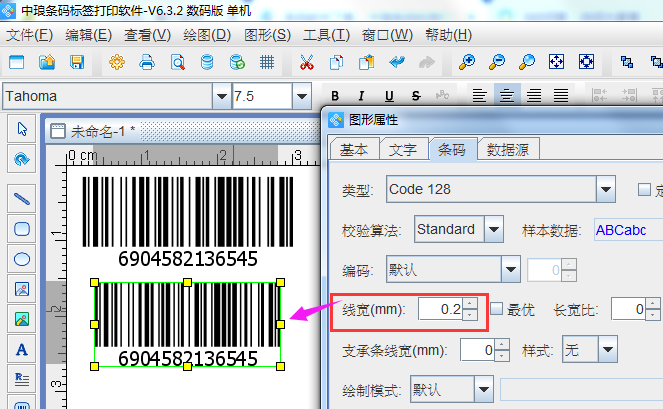The image size is (663, 409).
Task: Click the 线宽 value input field
Action: (439, 310)
